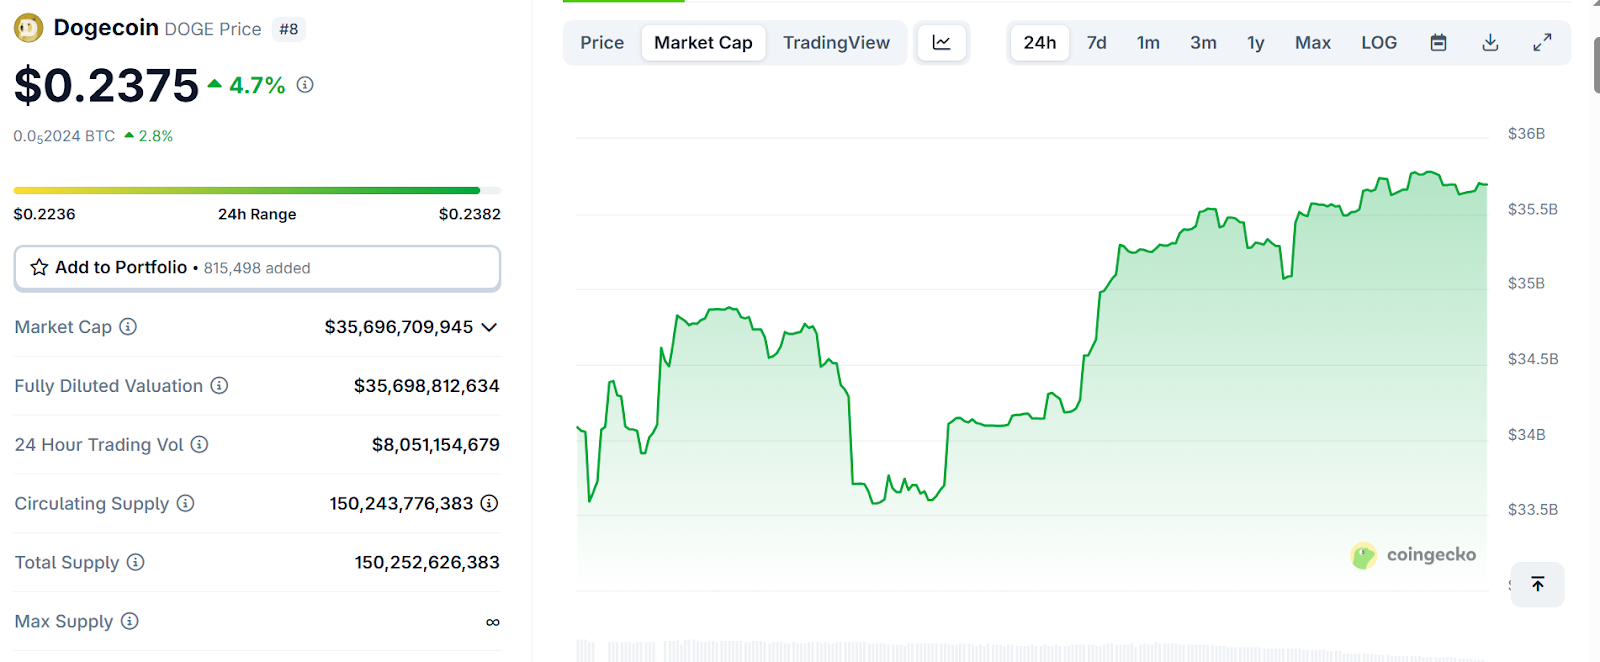Click the 24h Range progress bar

click(257, 190)
